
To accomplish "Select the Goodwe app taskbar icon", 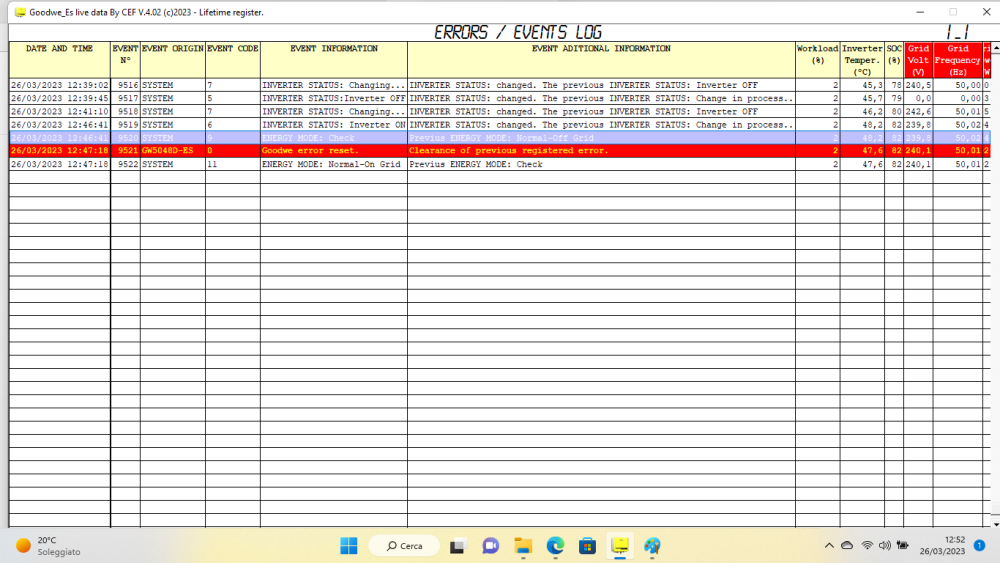I will tap(620, 546).
